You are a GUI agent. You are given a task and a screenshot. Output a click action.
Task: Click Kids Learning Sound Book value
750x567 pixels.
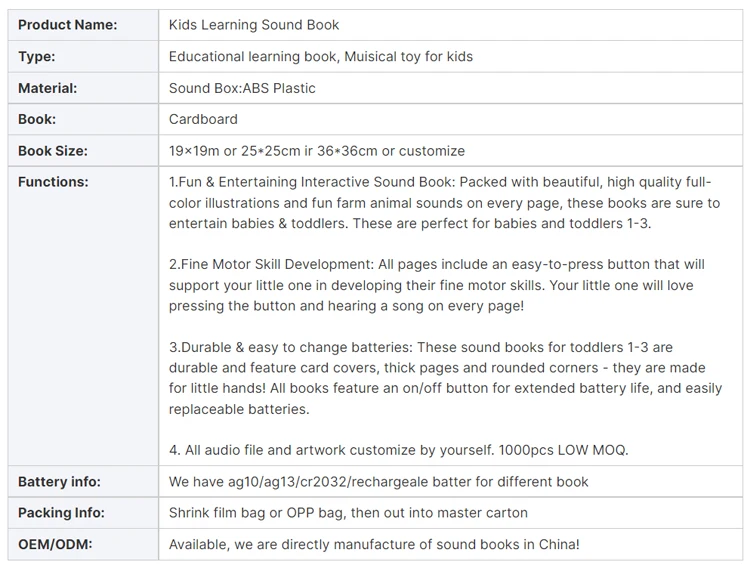(254, 25)
